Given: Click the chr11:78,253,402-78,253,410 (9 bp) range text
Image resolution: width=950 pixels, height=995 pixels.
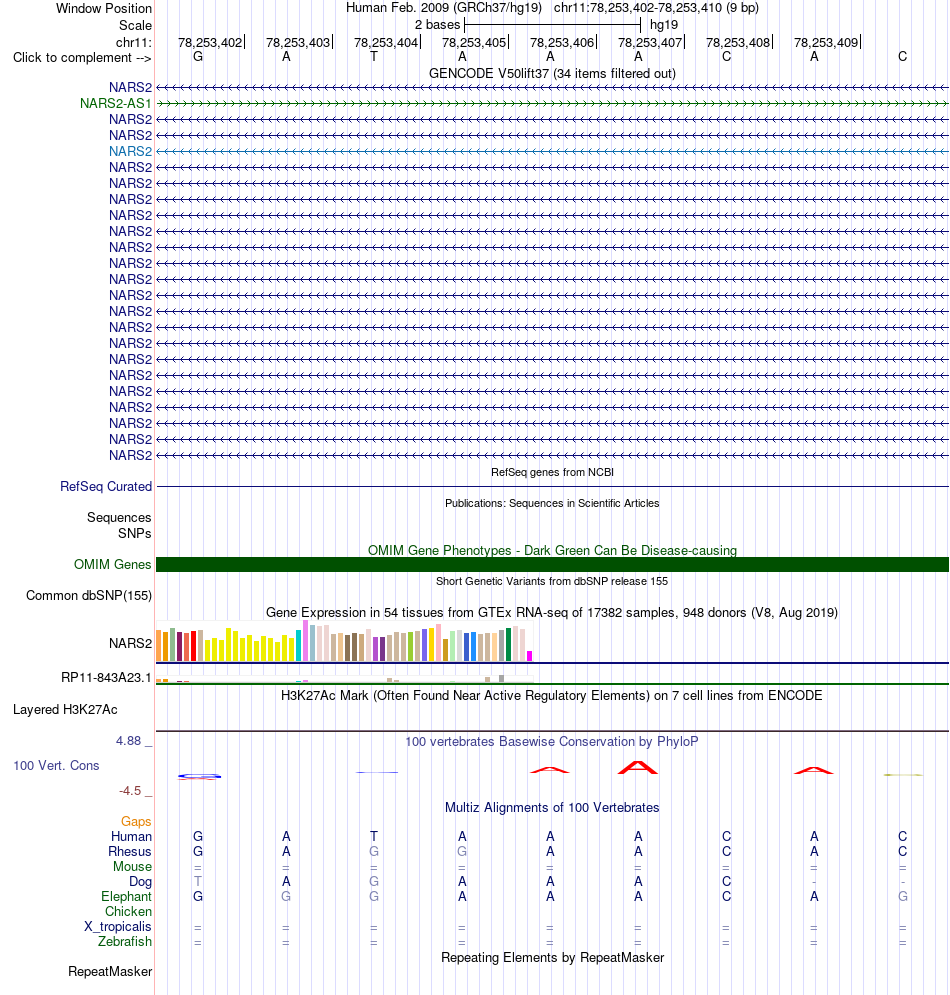Looking at the screenshot, I should pyautogui.click(x=656, y=8).
